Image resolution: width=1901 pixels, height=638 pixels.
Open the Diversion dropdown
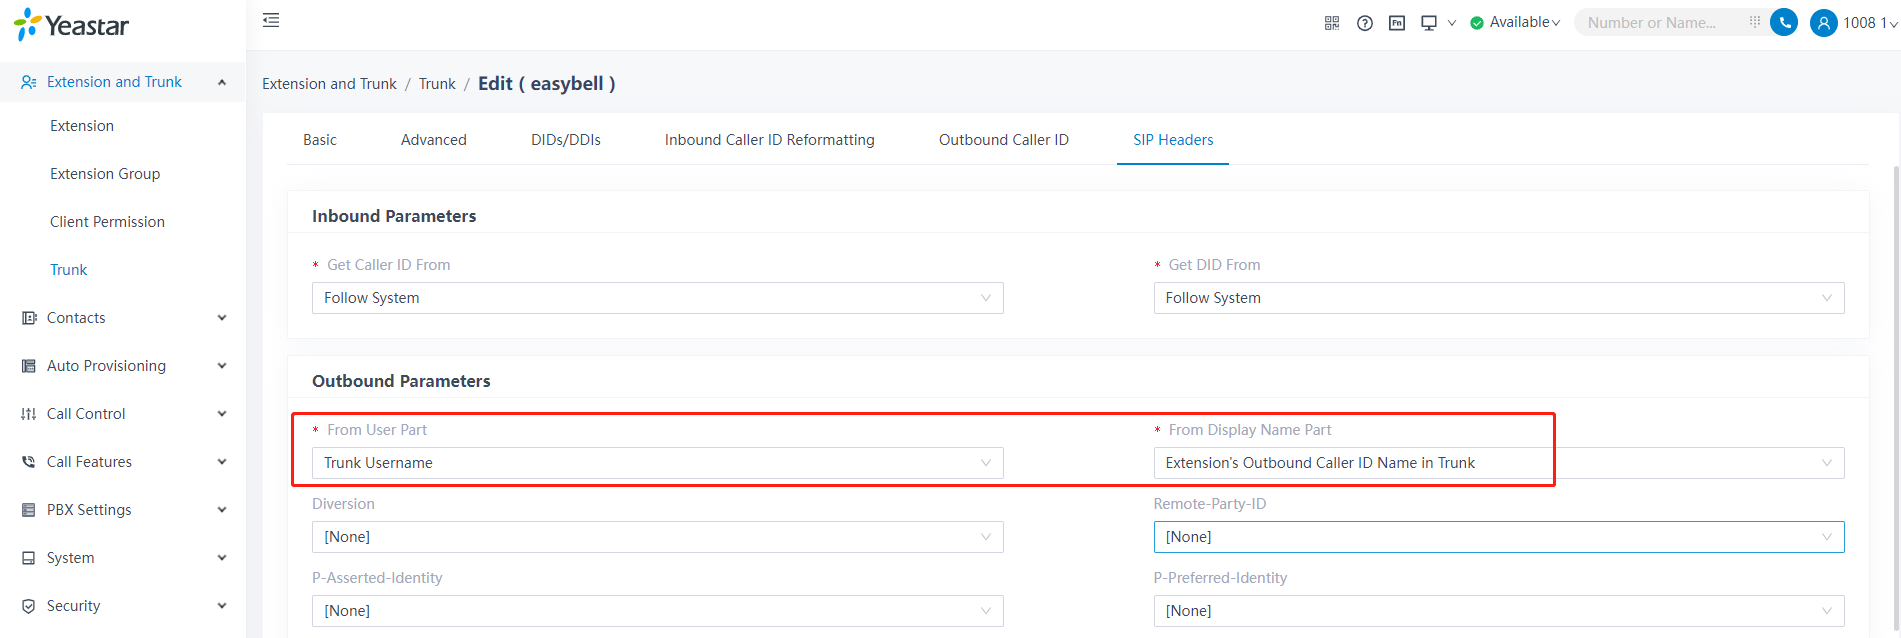(657, 537)
